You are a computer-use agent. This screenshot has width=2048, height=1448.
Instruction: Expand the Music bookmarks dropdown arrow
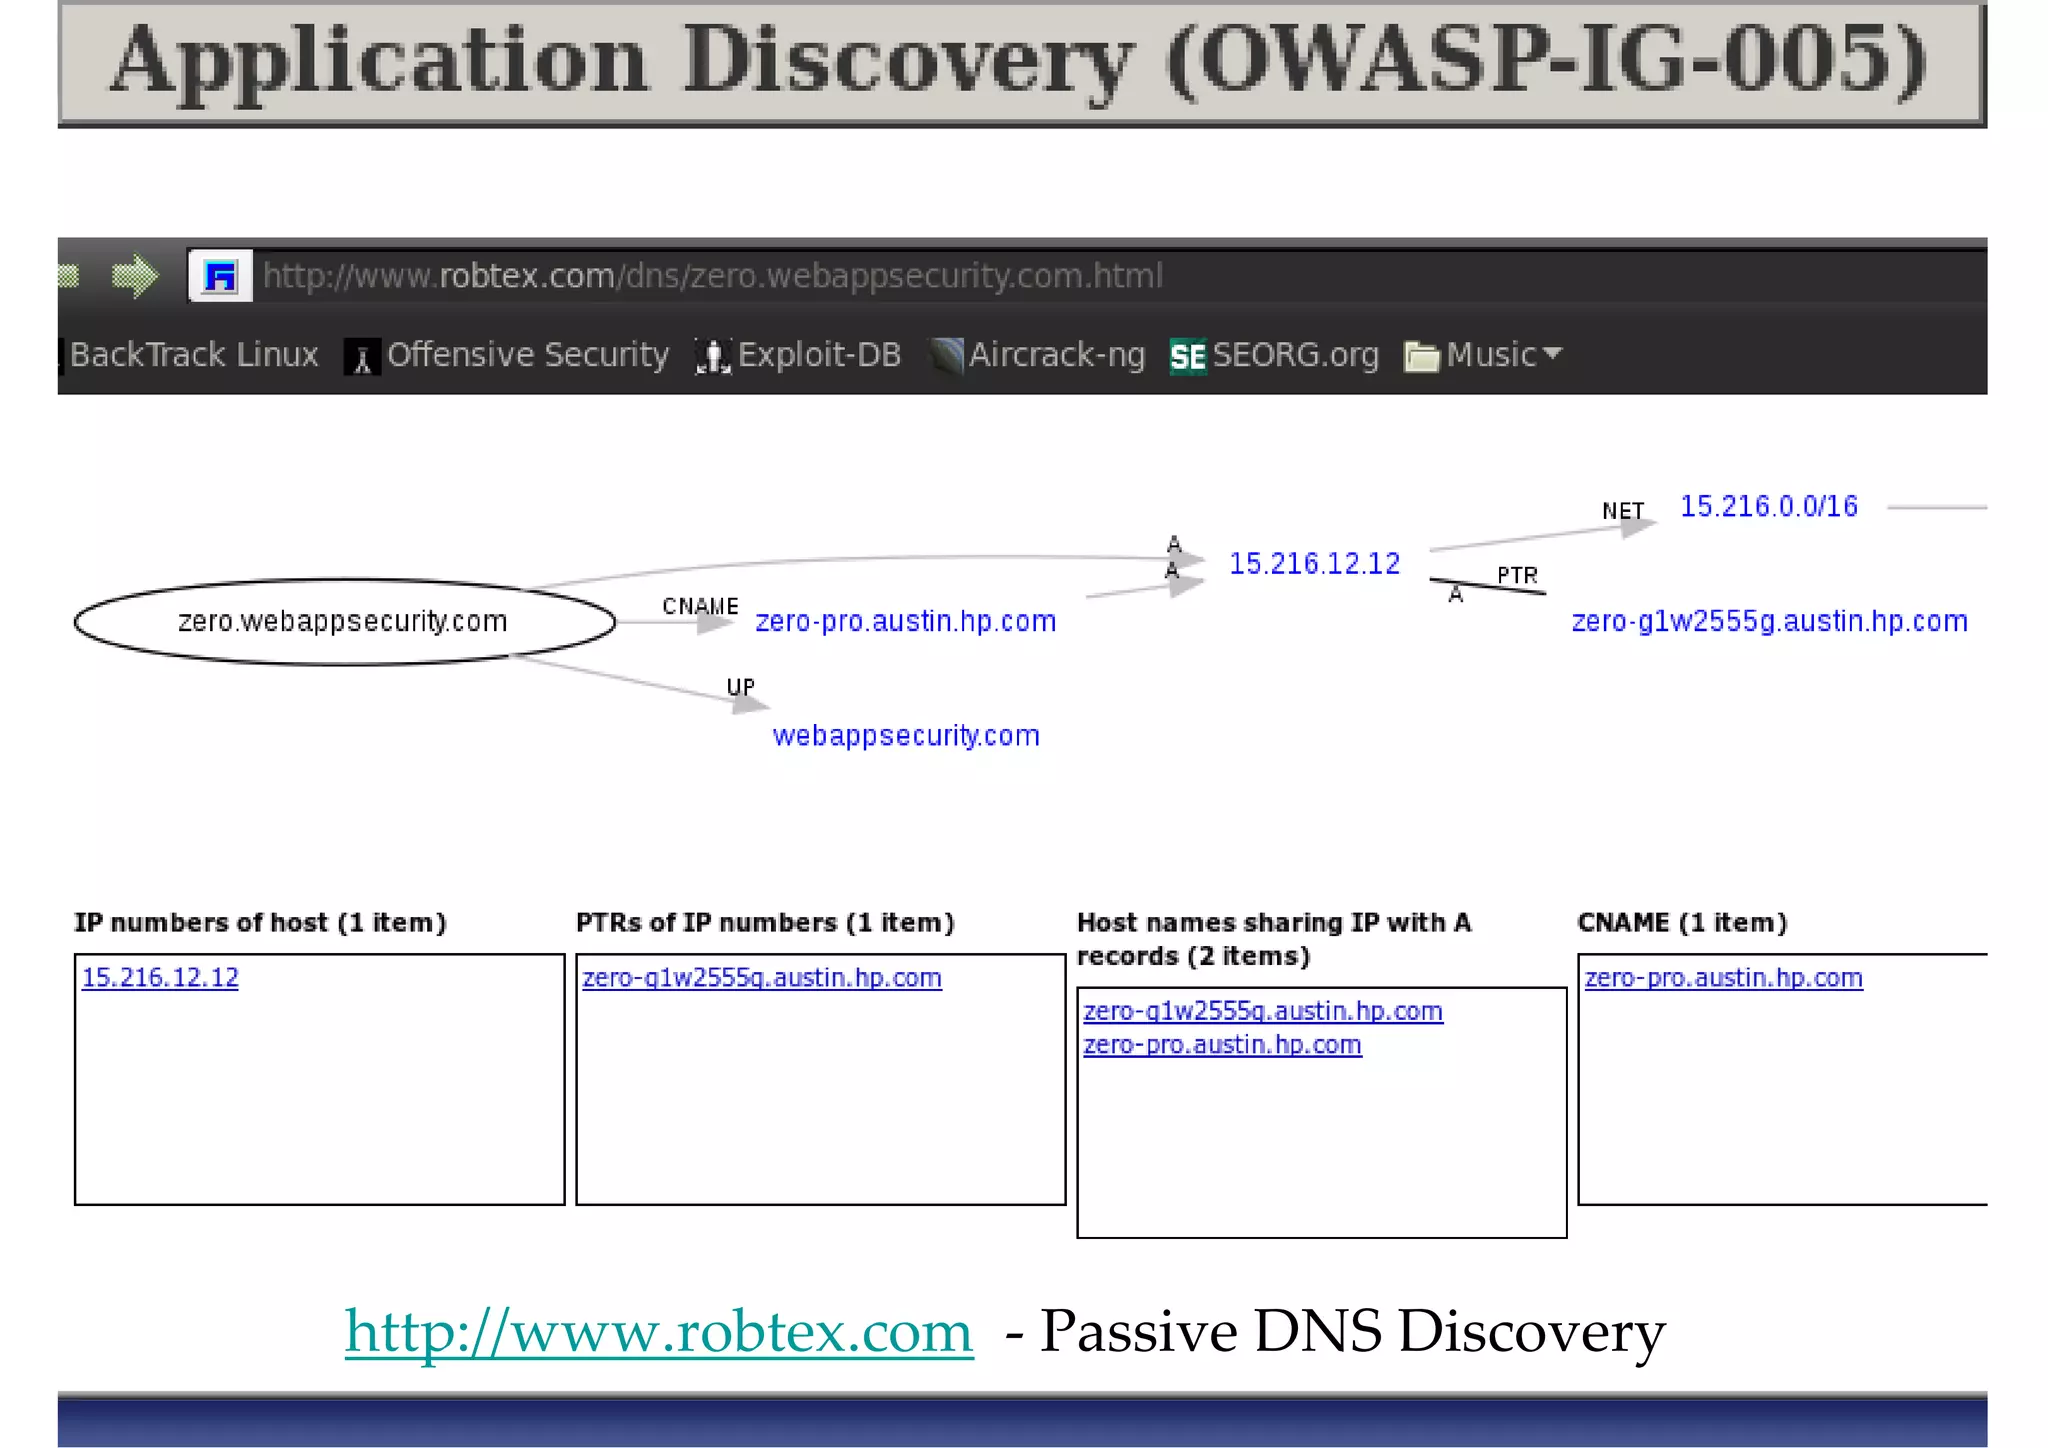(x=1552, y=353)
